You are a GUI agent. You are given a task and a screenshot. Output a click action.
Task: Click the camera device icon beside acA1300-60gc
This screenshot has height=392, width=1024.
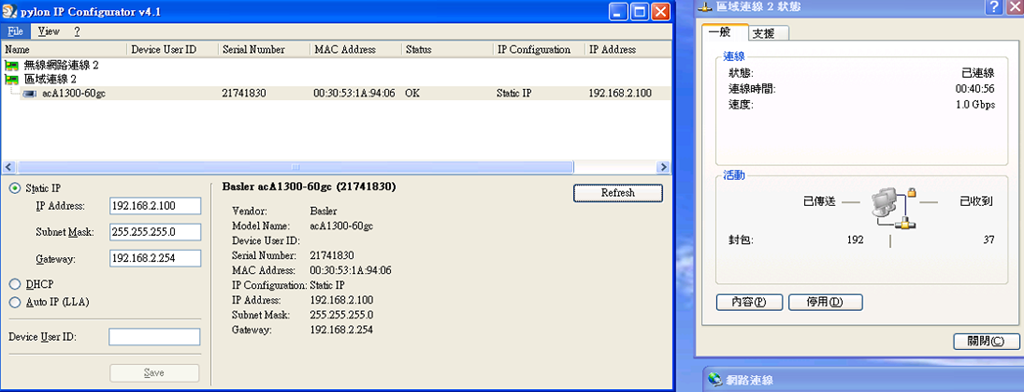[x=29, y=93]
